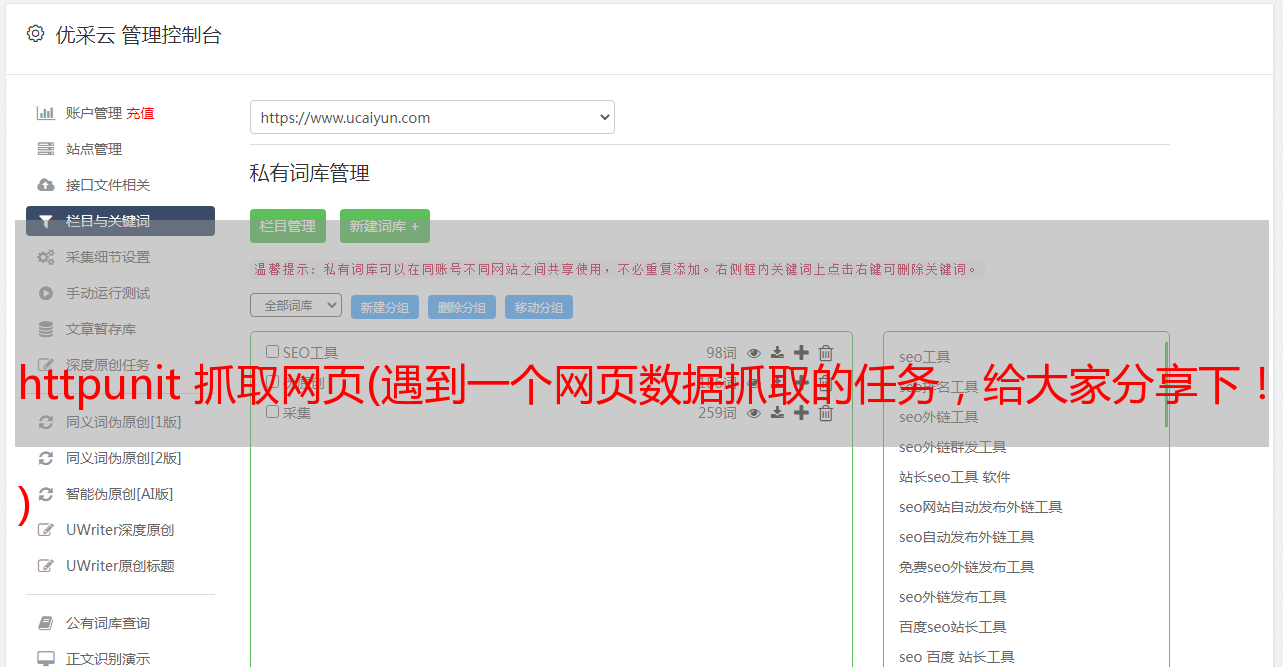Click the 移动分组 button
Screen dimensions: 1283x667
pos(539,307)
